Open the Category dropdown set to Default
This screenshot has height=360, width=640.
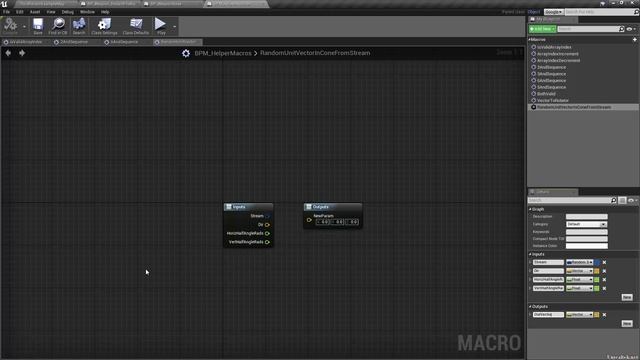click(587, 224)
